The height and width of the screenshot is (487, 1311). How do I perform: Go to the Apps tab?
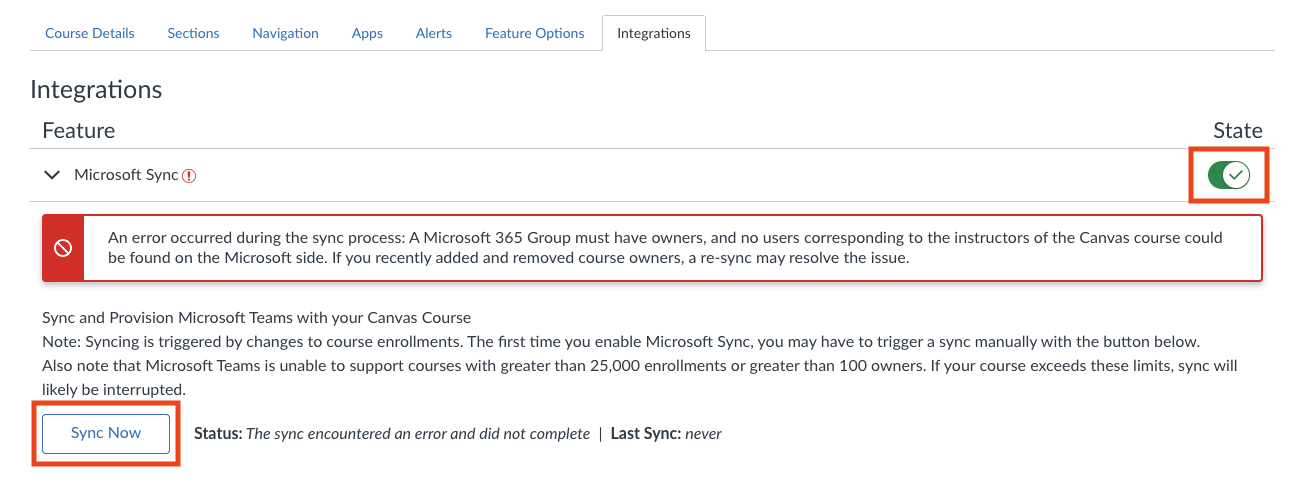(x=367, y=33)
